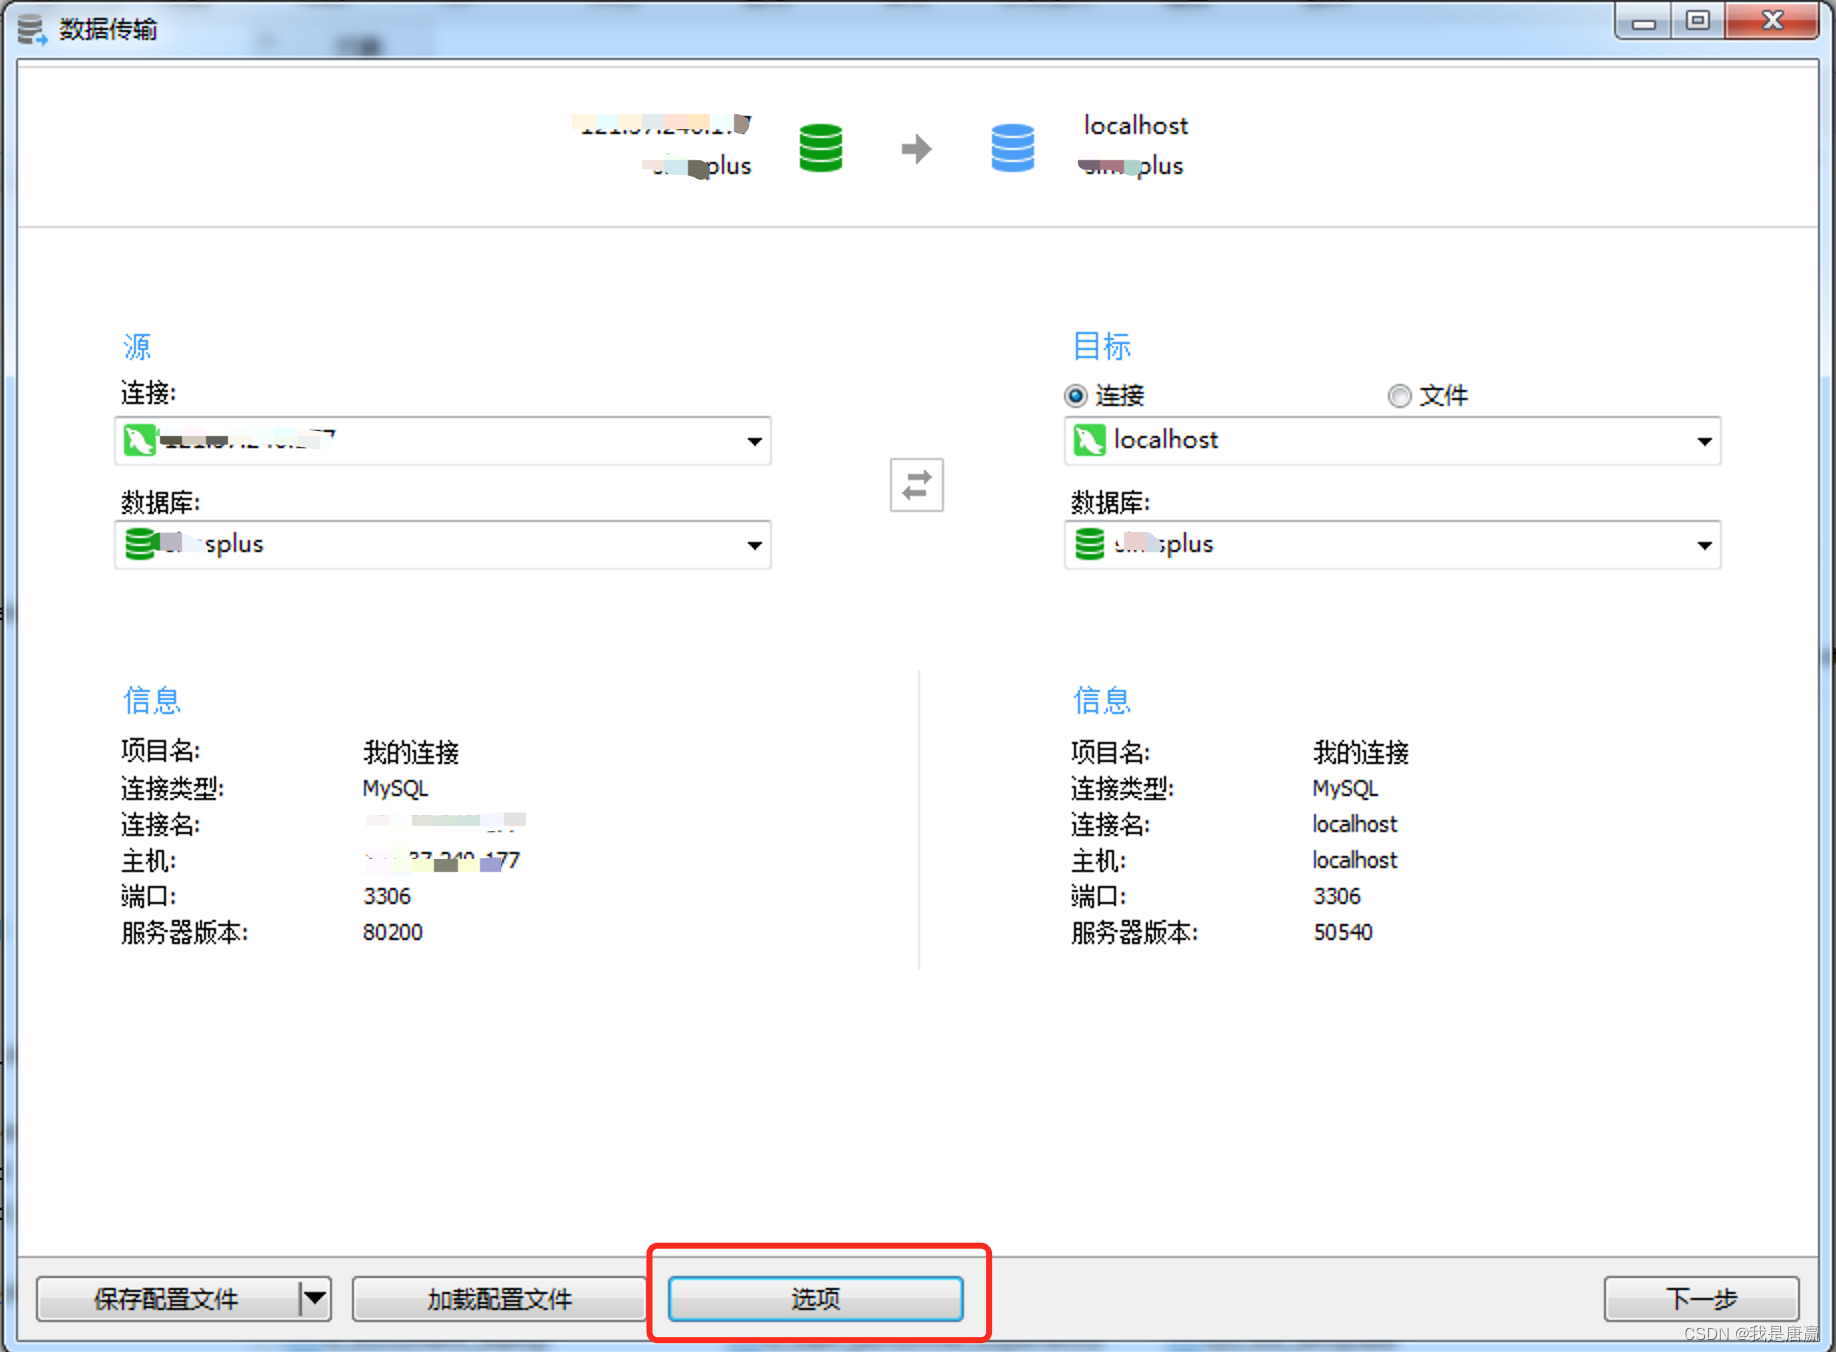Click the source MySQL connection type value
The height and width of the screenshot is (1352, 1836).
point(395,788)
